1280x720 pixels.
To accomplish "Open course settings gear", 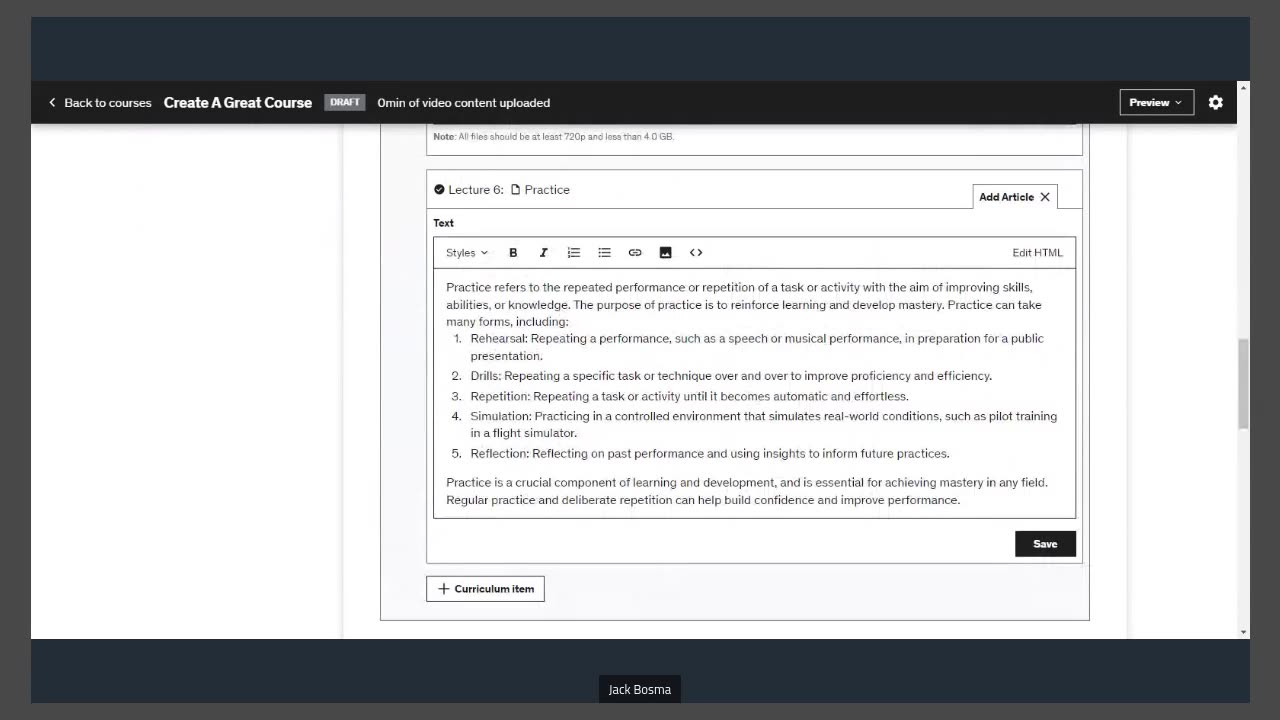I will tap(1216, 102).
